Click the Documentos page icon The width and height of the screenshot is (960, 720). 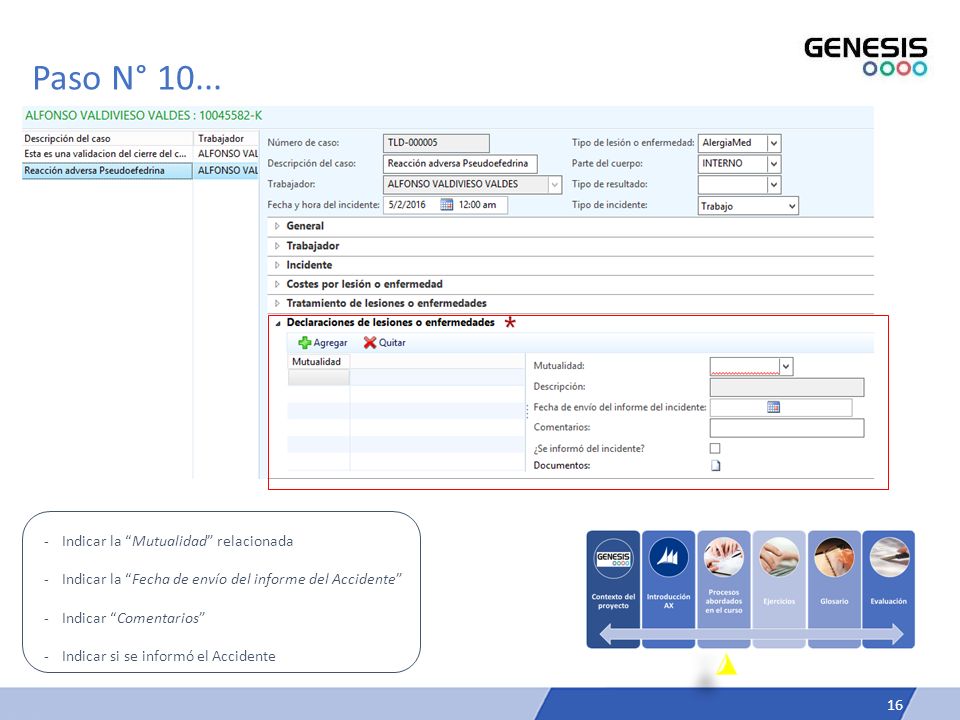715,466
